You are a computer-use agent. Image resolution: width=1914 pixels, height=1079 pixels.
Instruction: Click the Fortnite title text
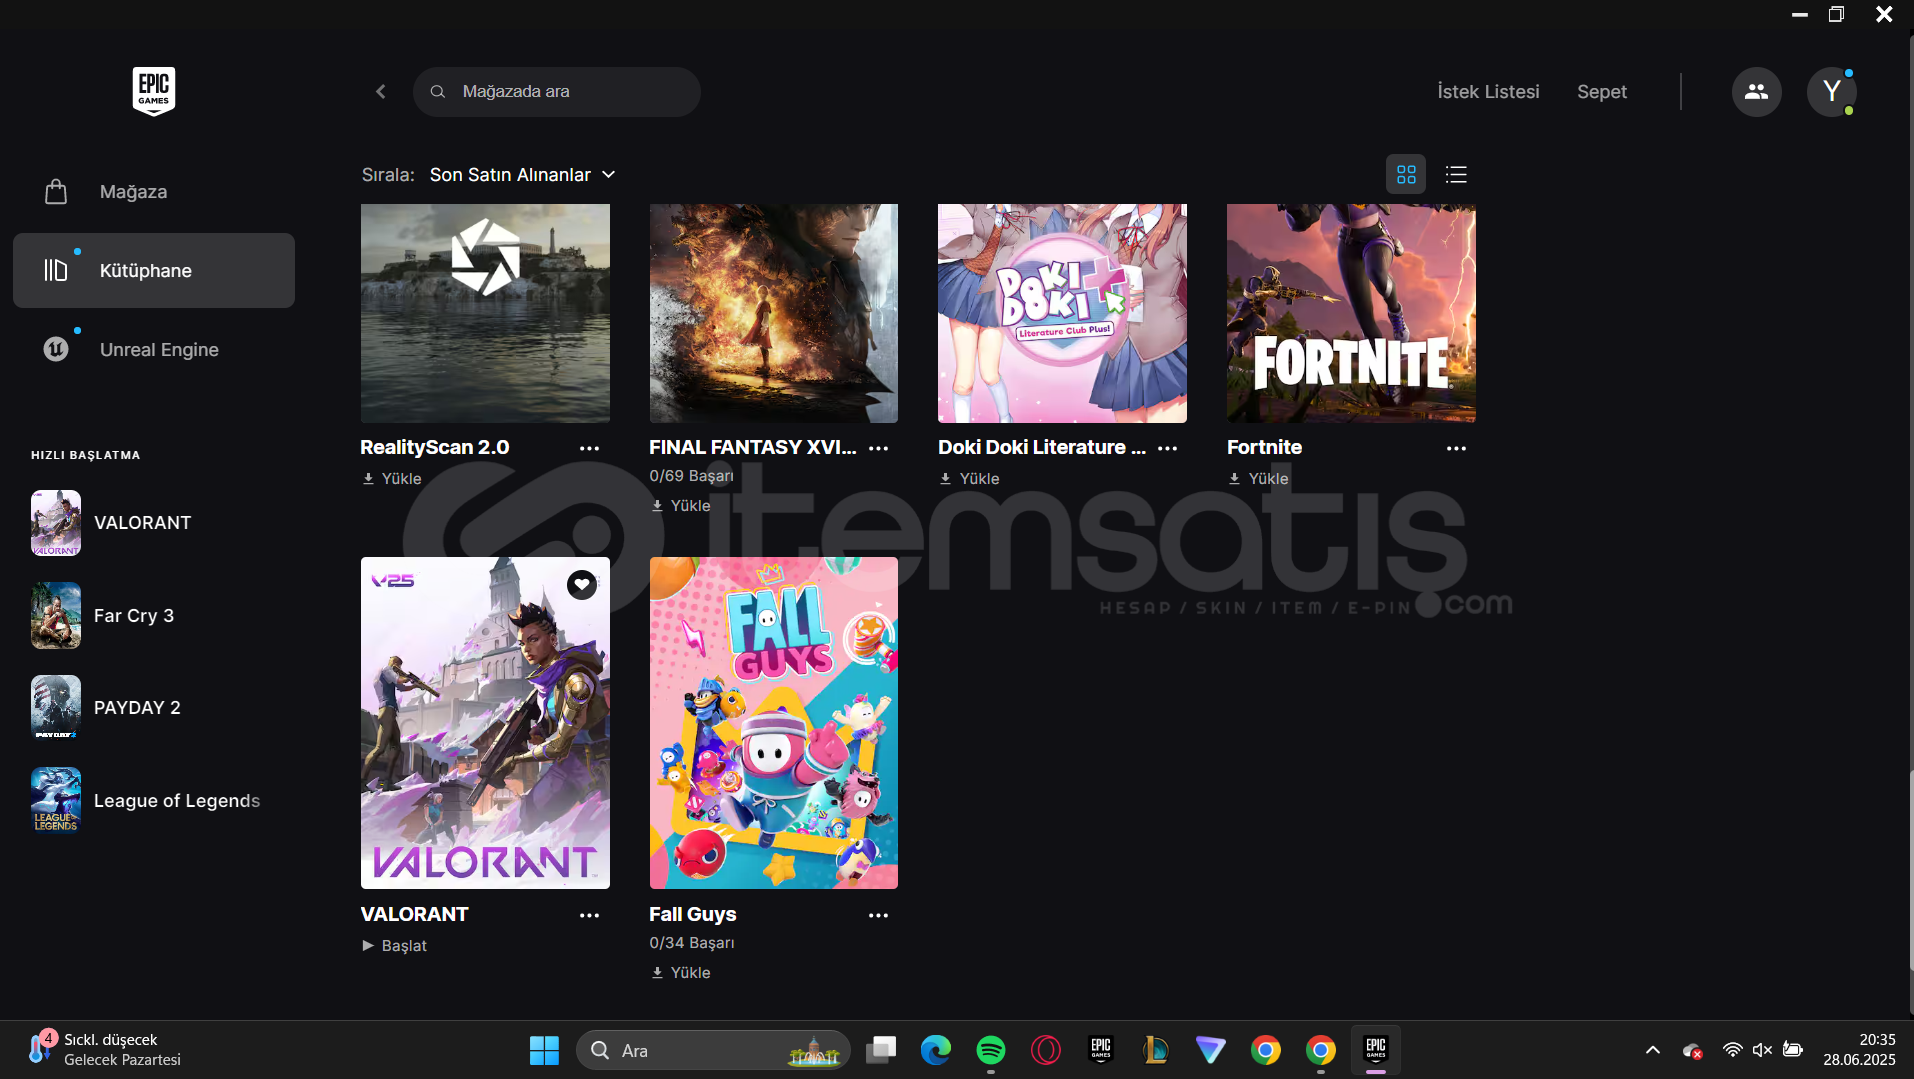[x=1264, y=447]
